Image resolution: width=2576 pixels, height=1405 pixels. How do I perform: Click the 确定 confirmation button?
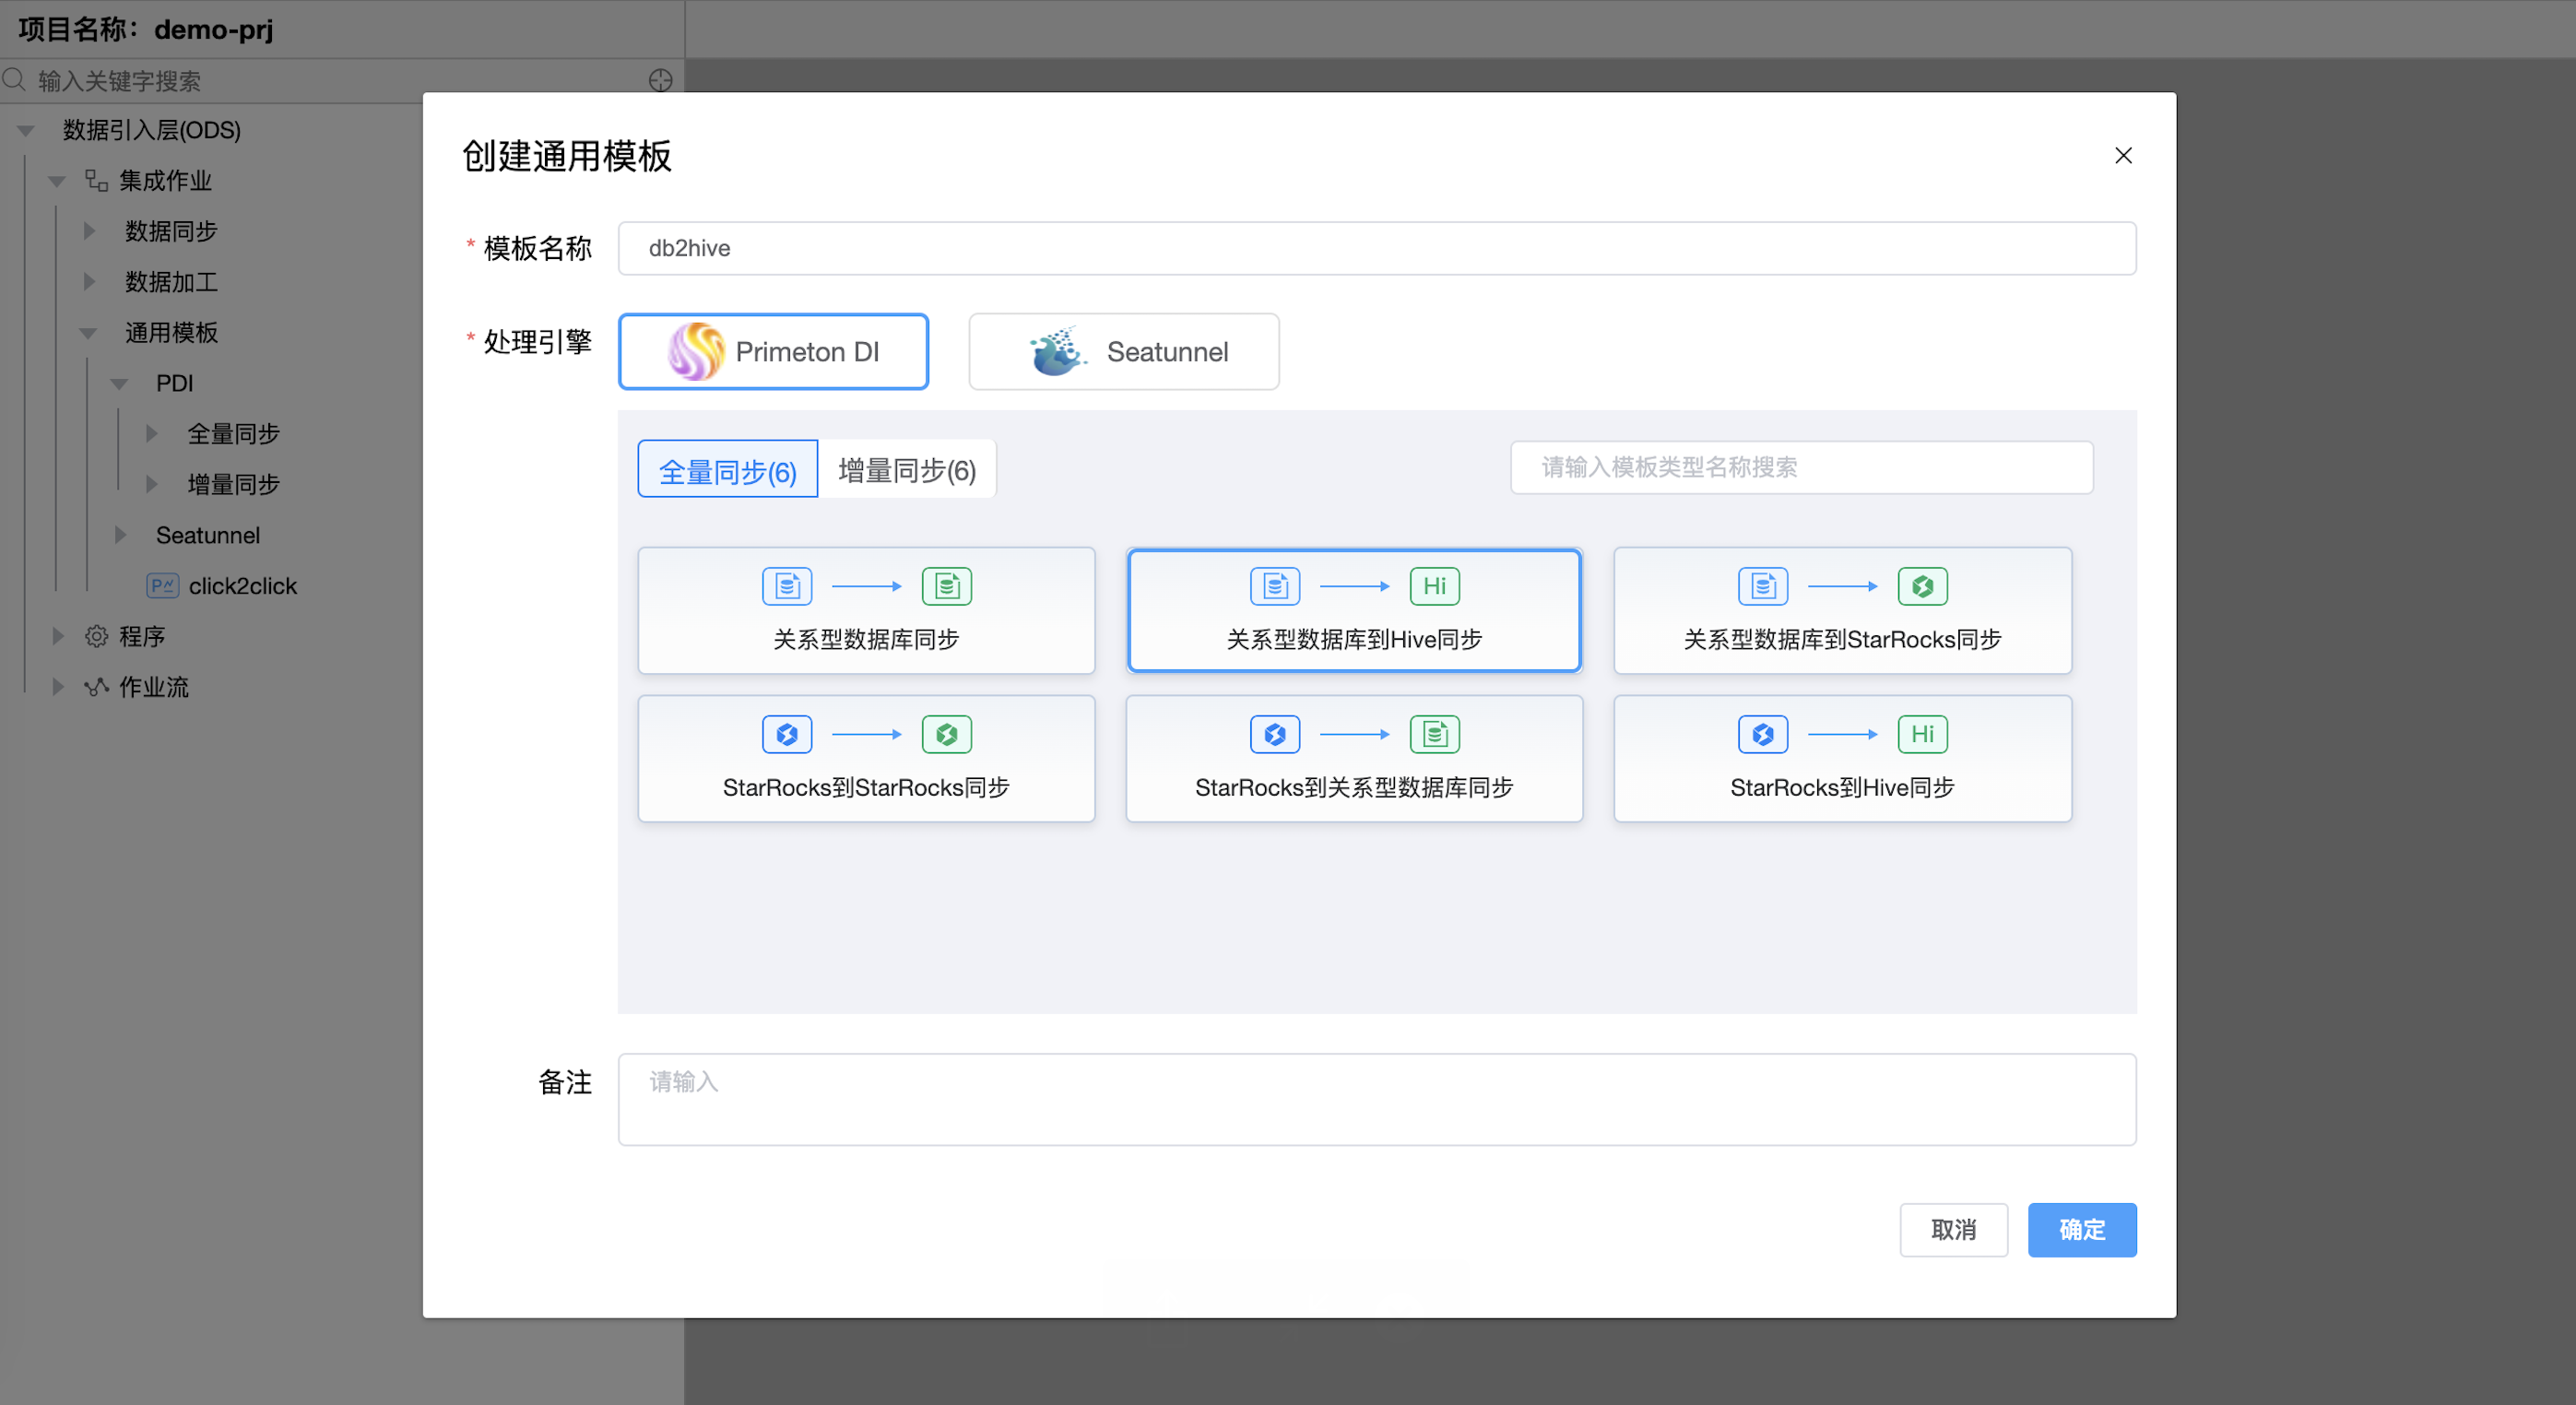[2082, 1230]
